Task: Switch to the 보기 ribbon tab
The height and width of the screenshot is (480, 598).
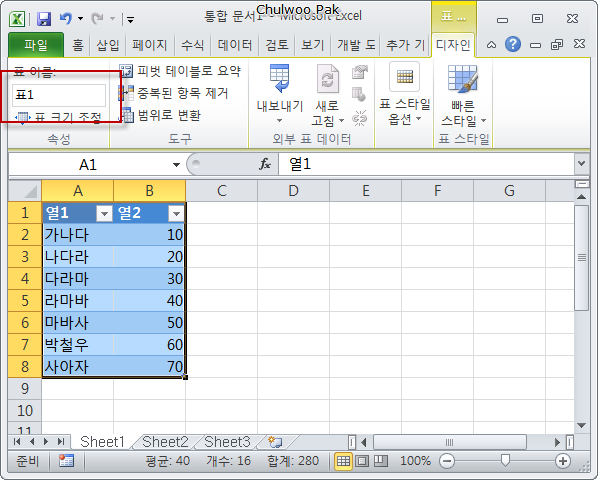Action: coord(312,45)
